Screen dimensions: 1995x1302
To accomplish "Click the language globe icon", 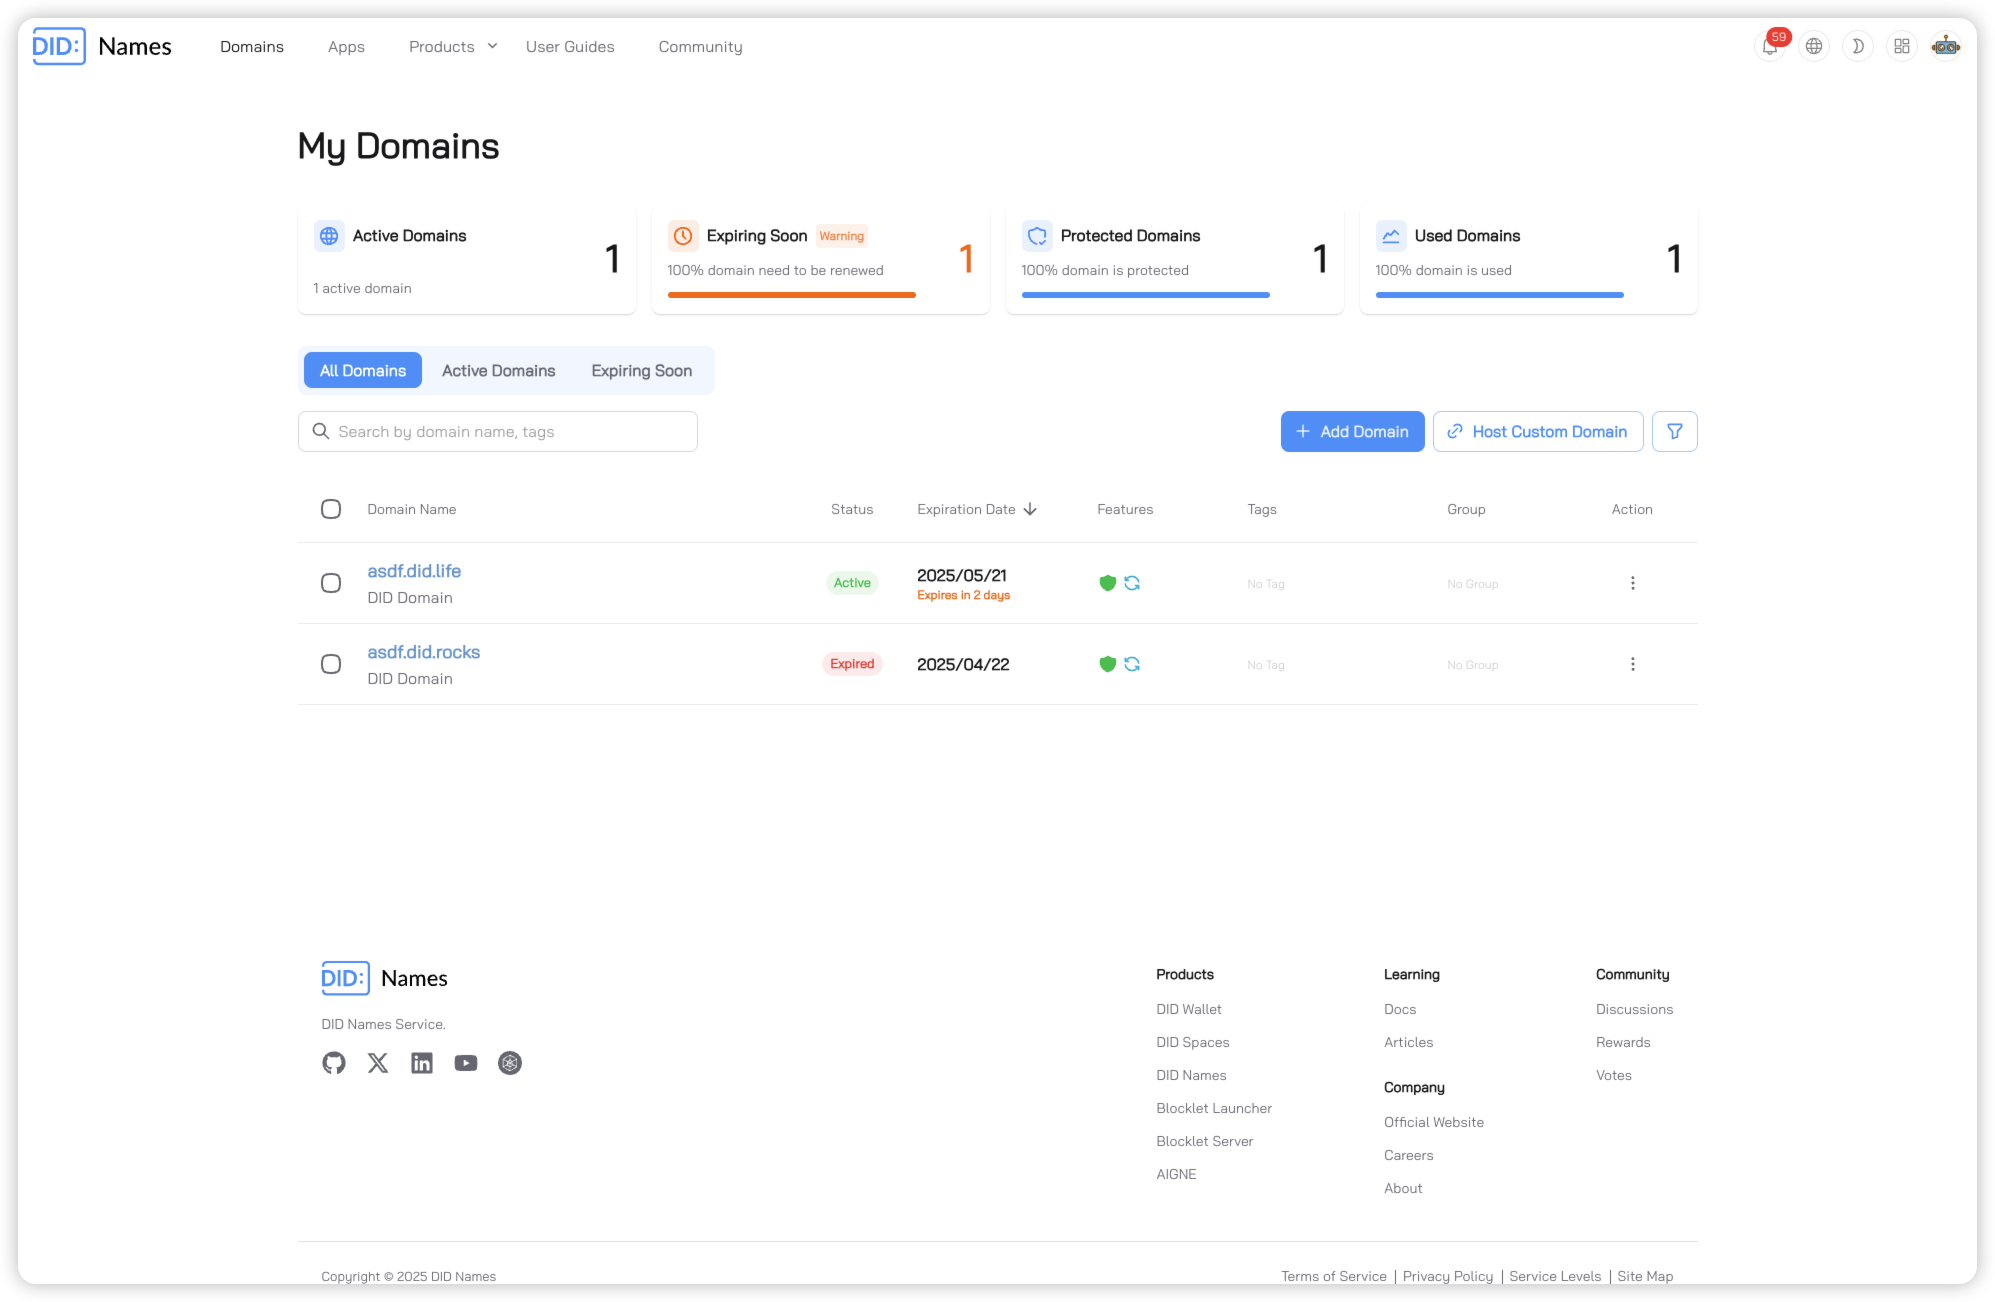I will 1813,47.
